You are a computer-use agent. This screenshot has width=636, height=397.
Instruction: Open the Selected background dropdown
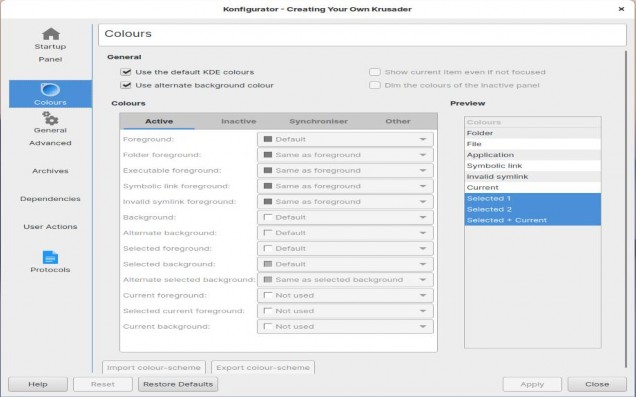[345, 264]
